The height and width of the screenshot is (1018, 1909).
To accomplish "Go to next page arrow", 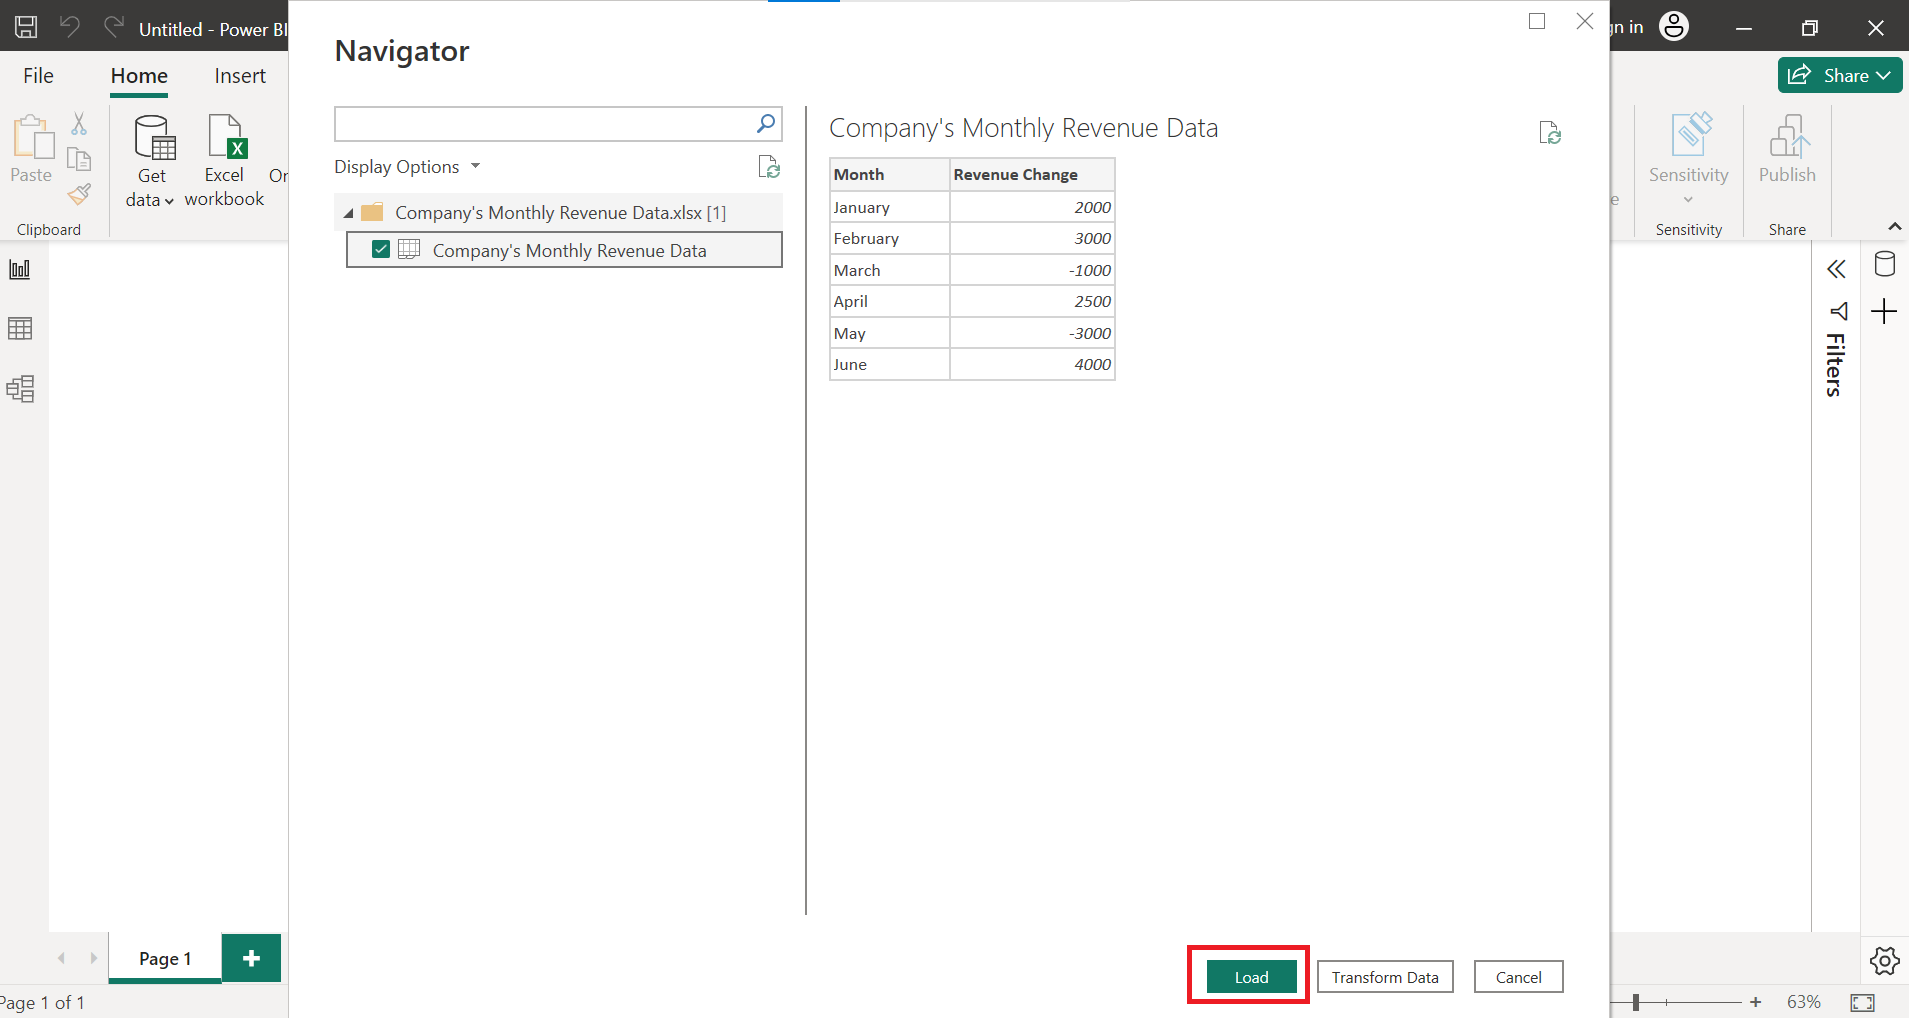I will pyautogui.click(x=94, y=958).
